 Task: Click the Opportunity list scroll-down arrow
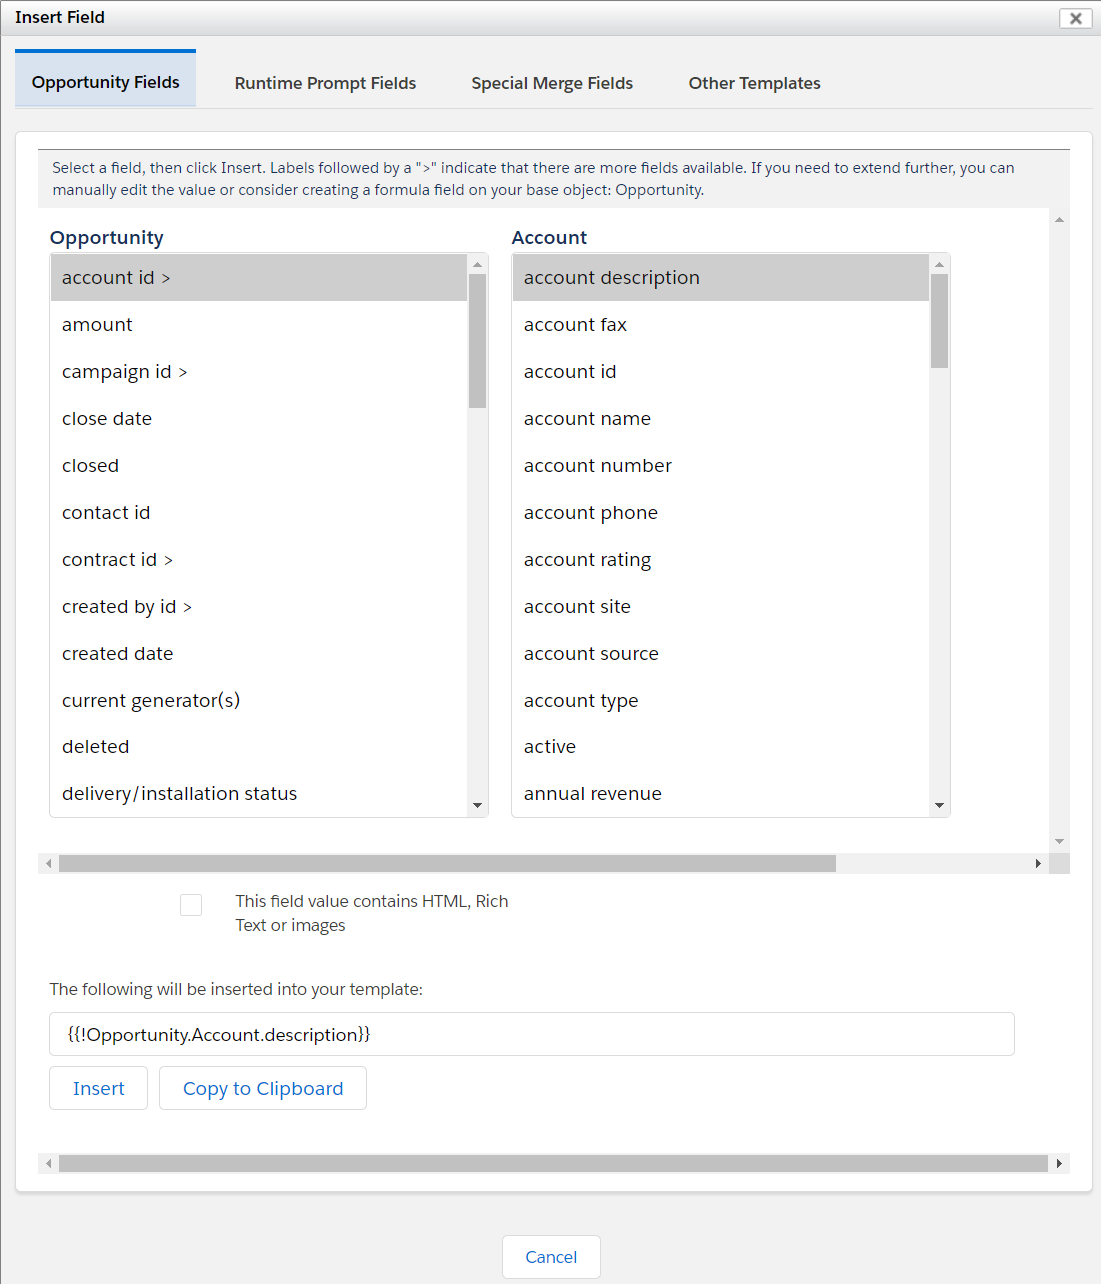477,805
